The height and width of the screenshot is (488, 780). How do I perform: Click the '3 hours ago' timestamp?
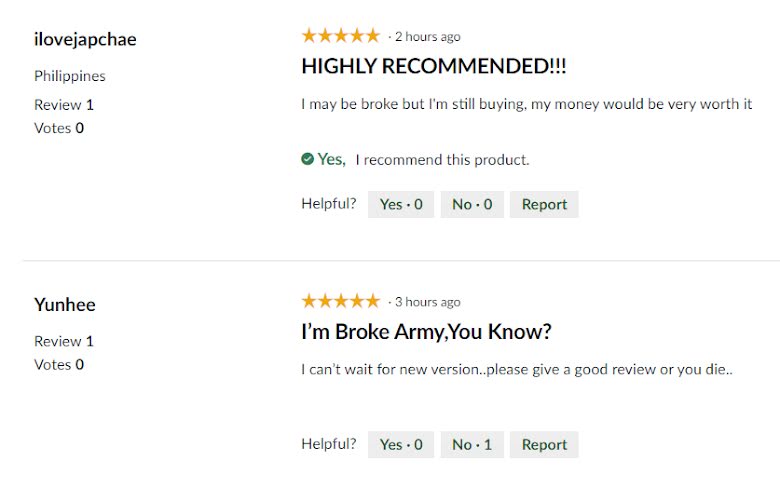[x=428, y=302]
